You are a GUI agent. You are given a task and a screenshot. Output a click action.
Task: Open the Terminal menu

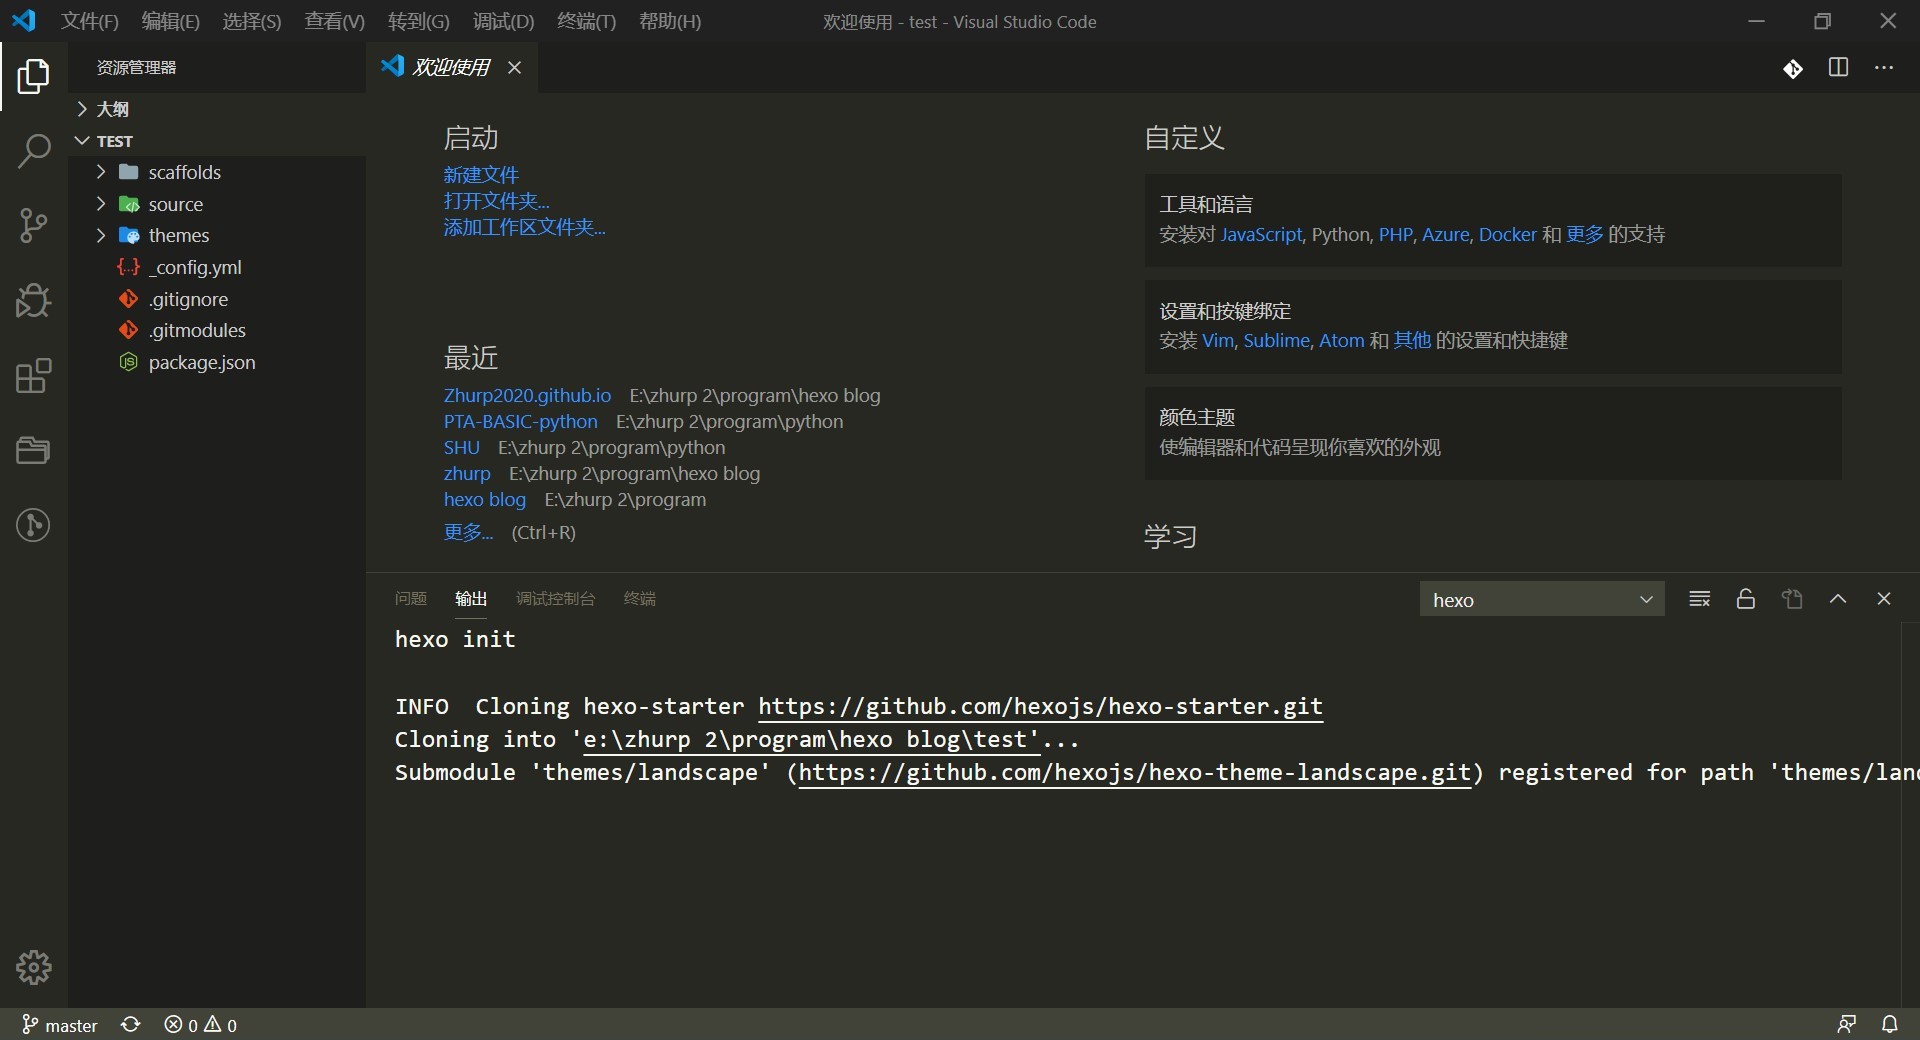pyautogui.click(x=587, y=22)
